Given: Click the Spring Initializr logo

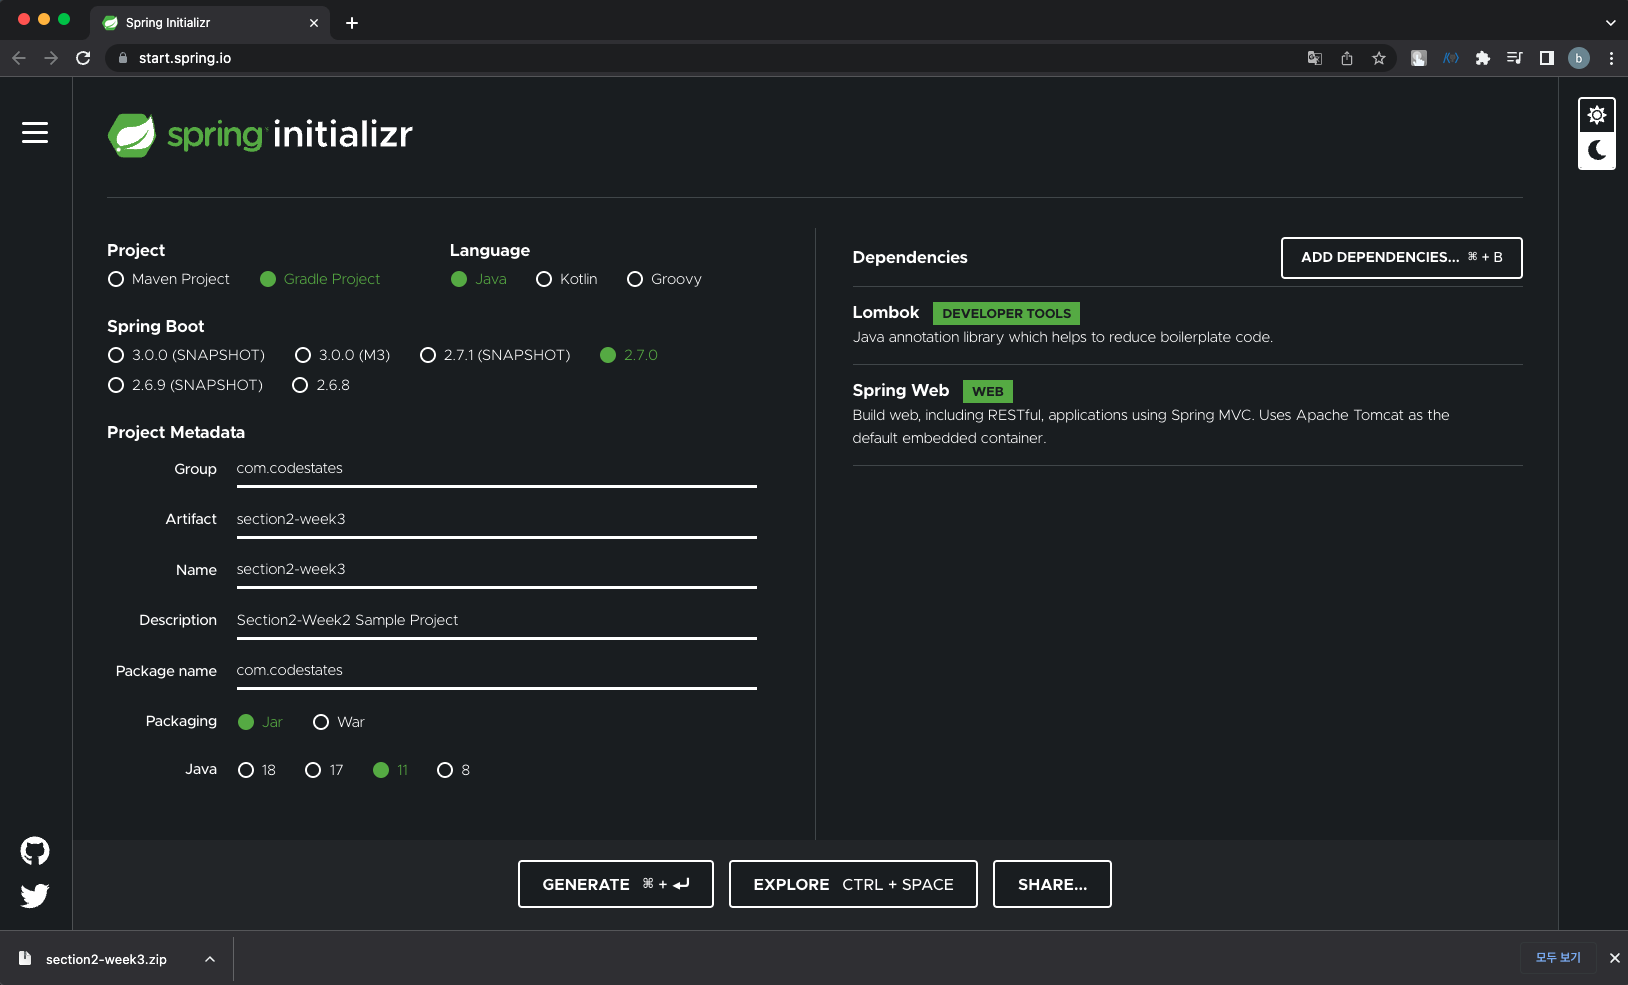Looking at the screenshot, I should click(x=260, y=135).
